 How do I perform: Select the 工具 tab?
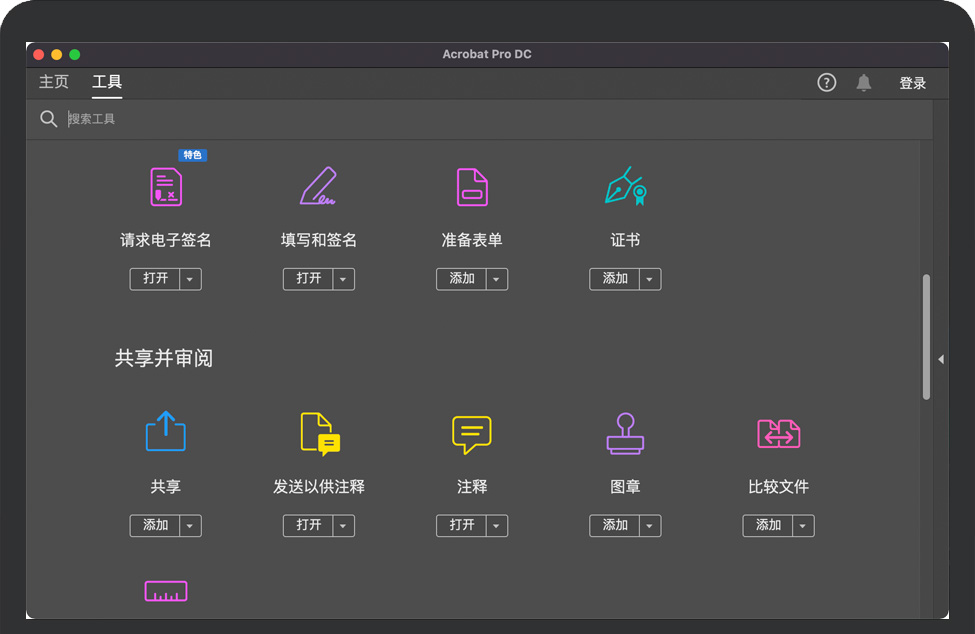[107, 82]
